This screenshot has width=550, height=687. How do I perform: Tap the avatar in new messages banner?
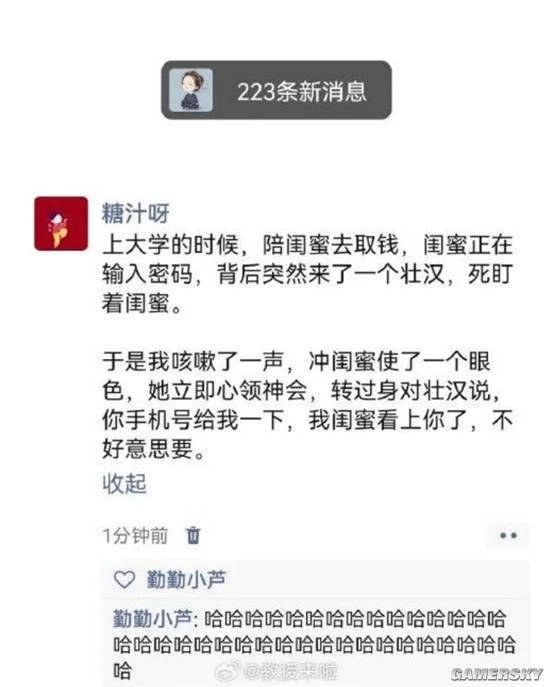[x=191, y=90]
